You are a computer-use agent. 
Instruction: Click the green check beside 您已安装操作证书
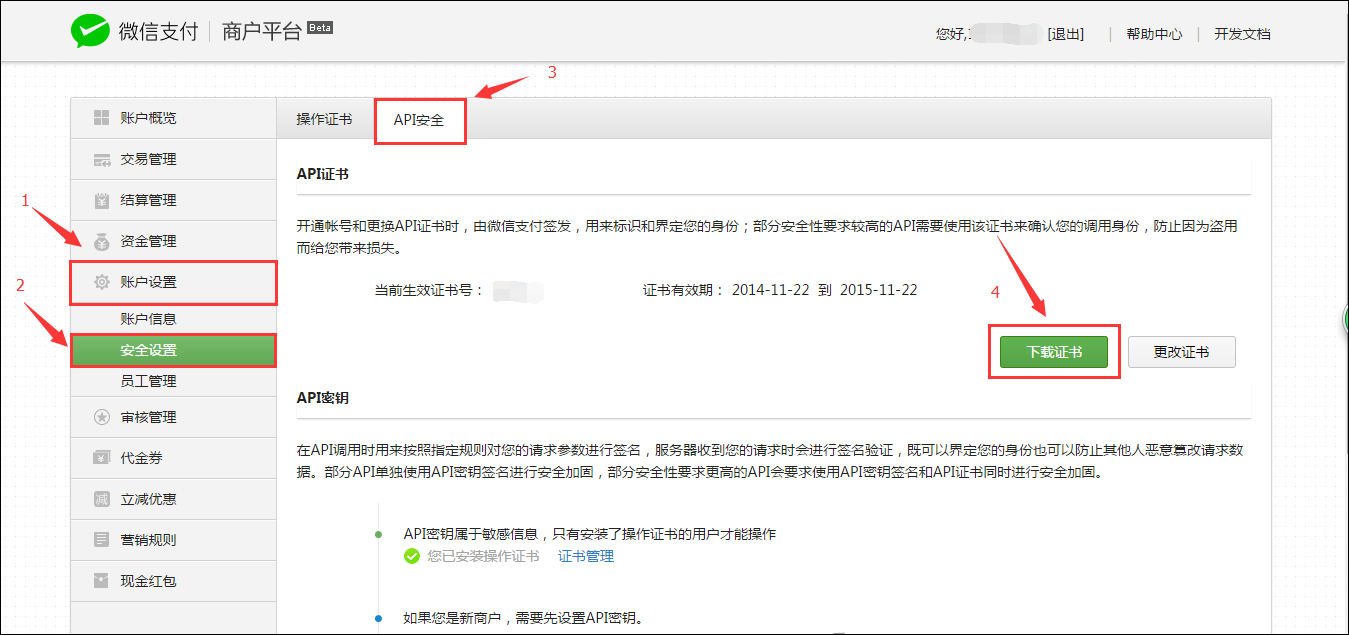point(411,556)
